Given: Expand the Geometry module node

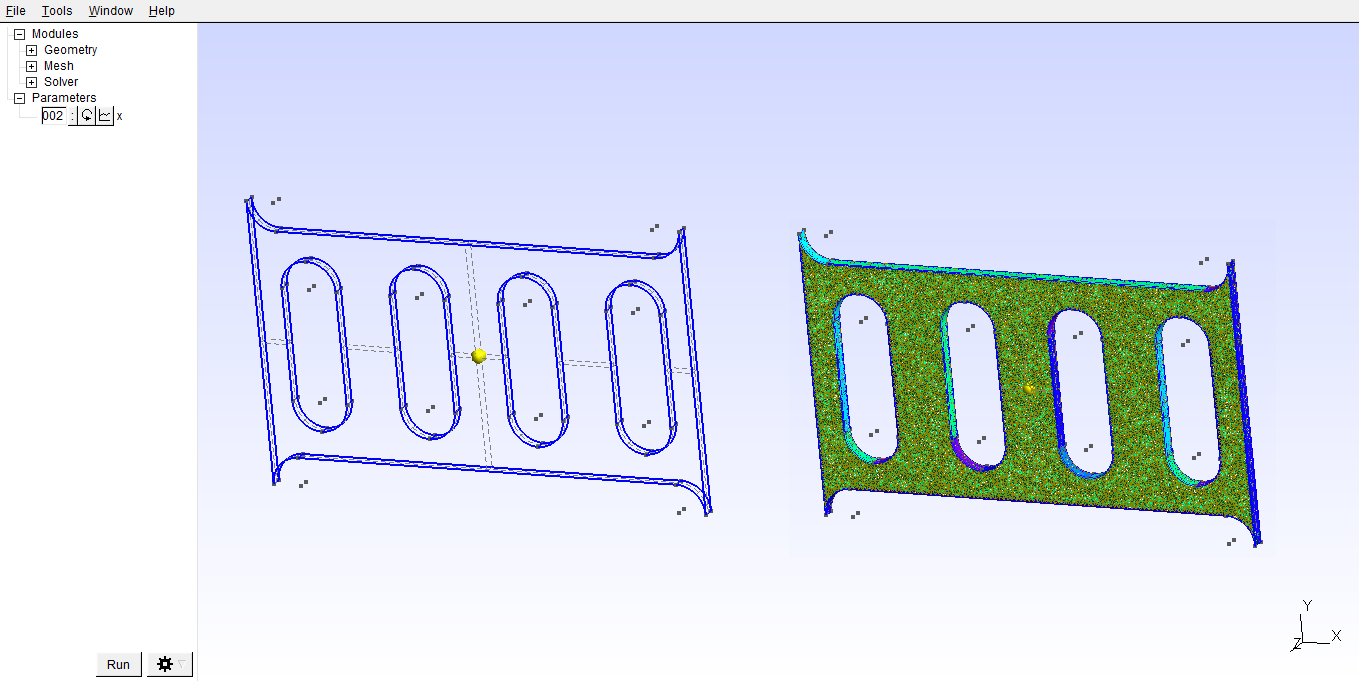Looking at the screenshot, I should (x=32, y=50).
